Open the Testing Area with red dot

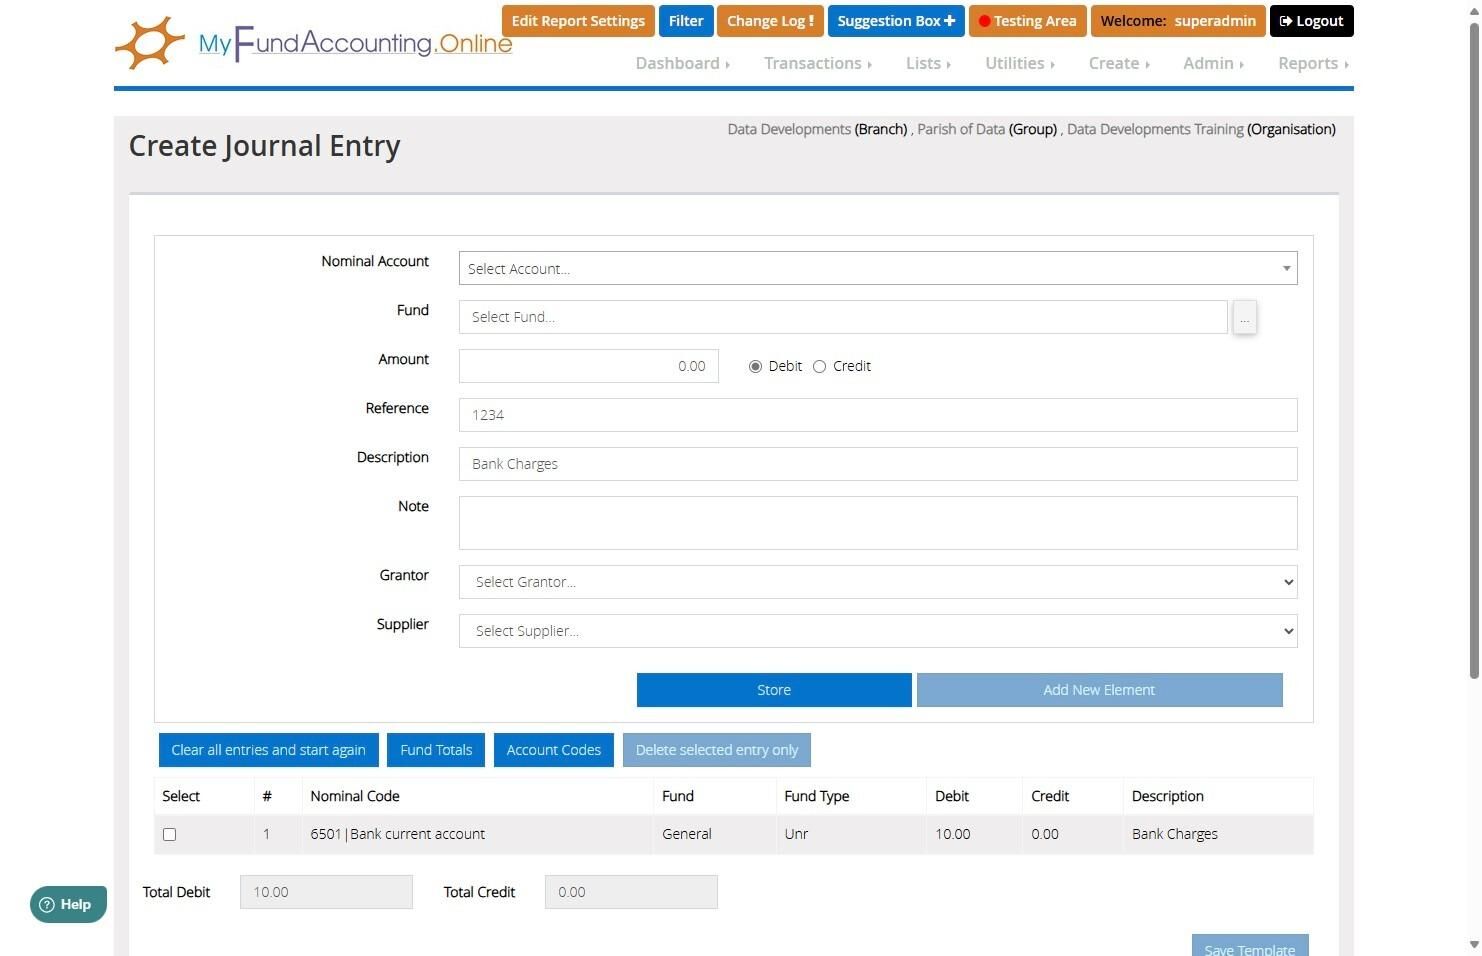click(1026, 21)
